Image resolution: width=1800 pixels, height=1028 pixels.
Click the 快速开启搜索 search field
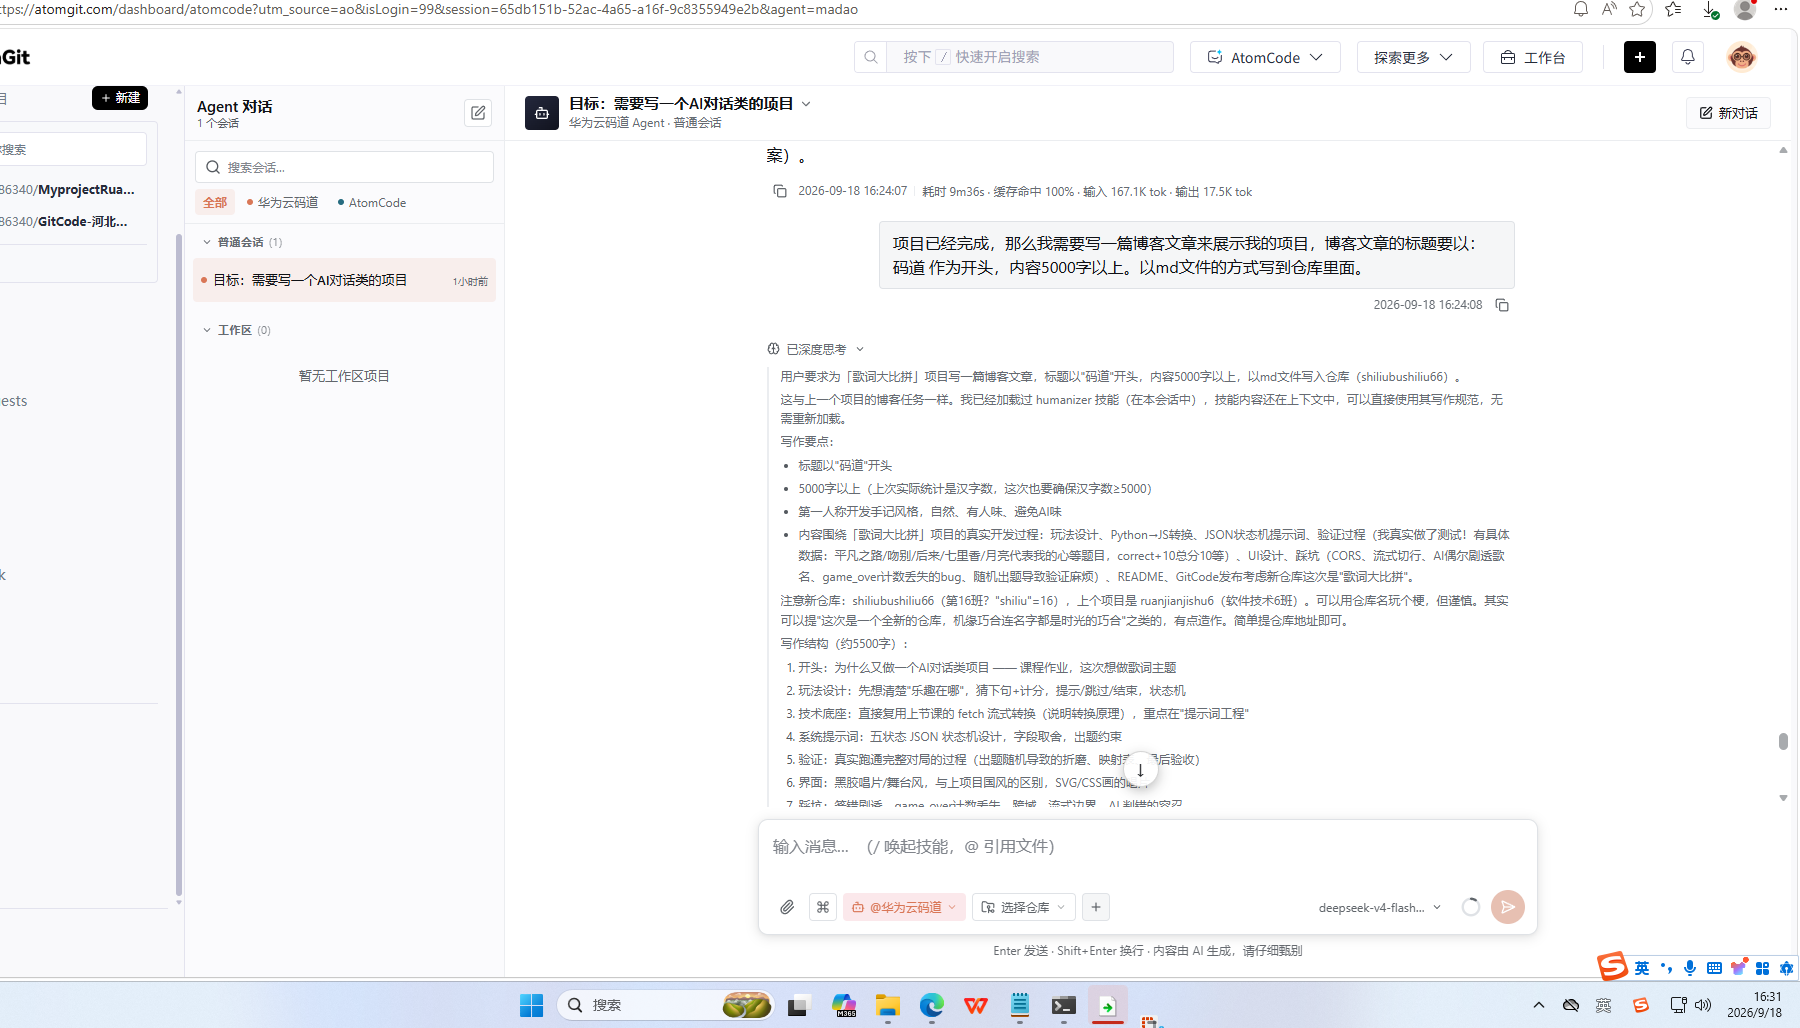1030,57
